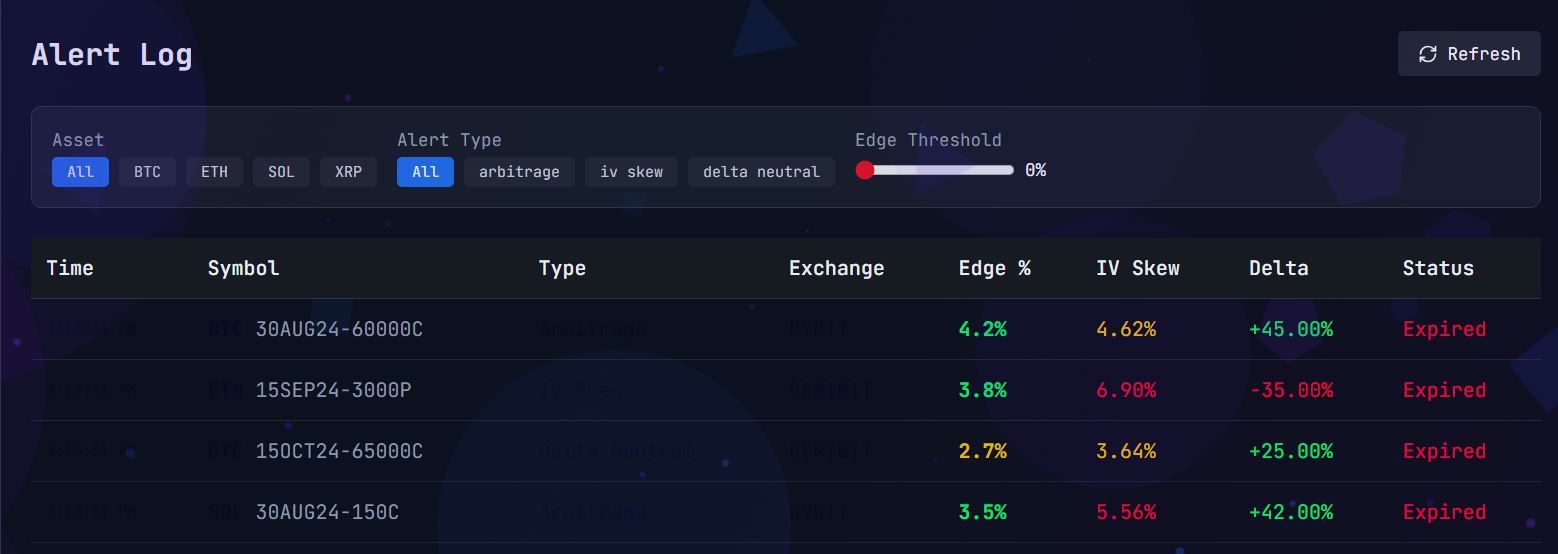
Task: Click the +25.00% delta value
Action: 1291,451
